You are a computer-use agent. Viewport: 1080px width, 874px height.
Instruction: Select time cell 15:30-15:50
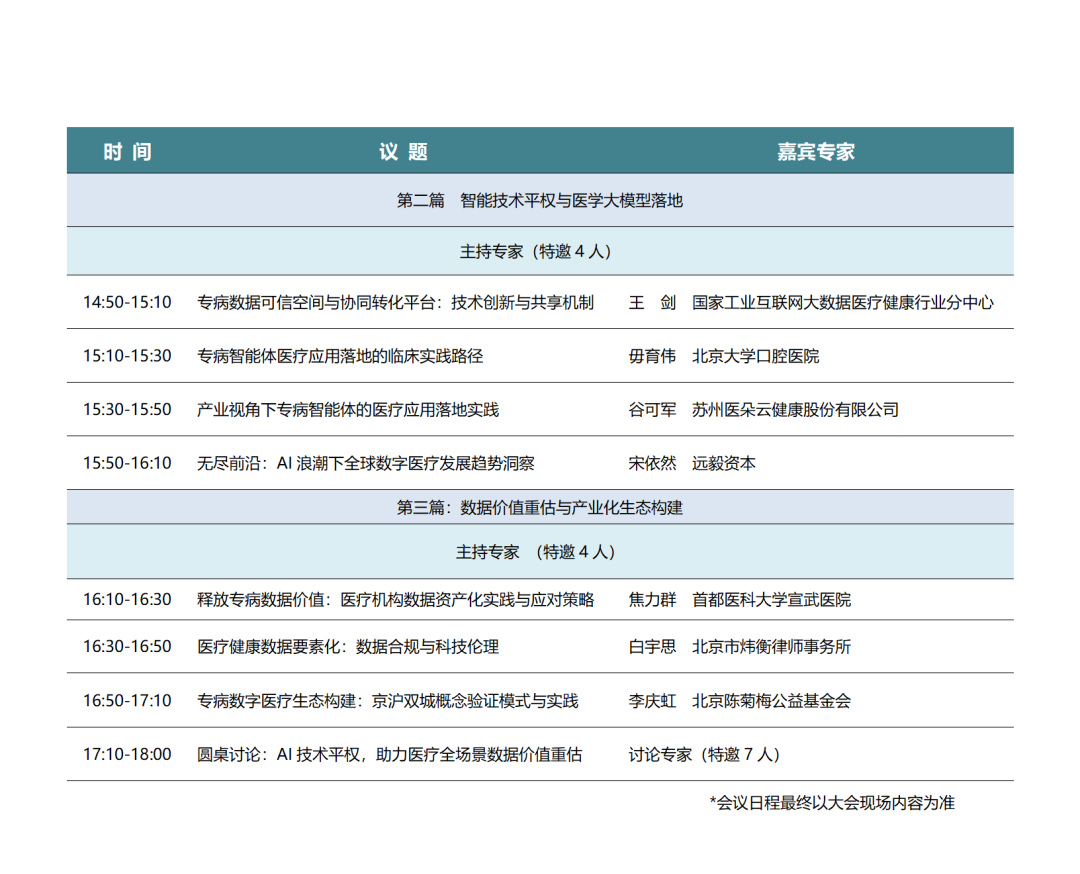tap(127, 410)
